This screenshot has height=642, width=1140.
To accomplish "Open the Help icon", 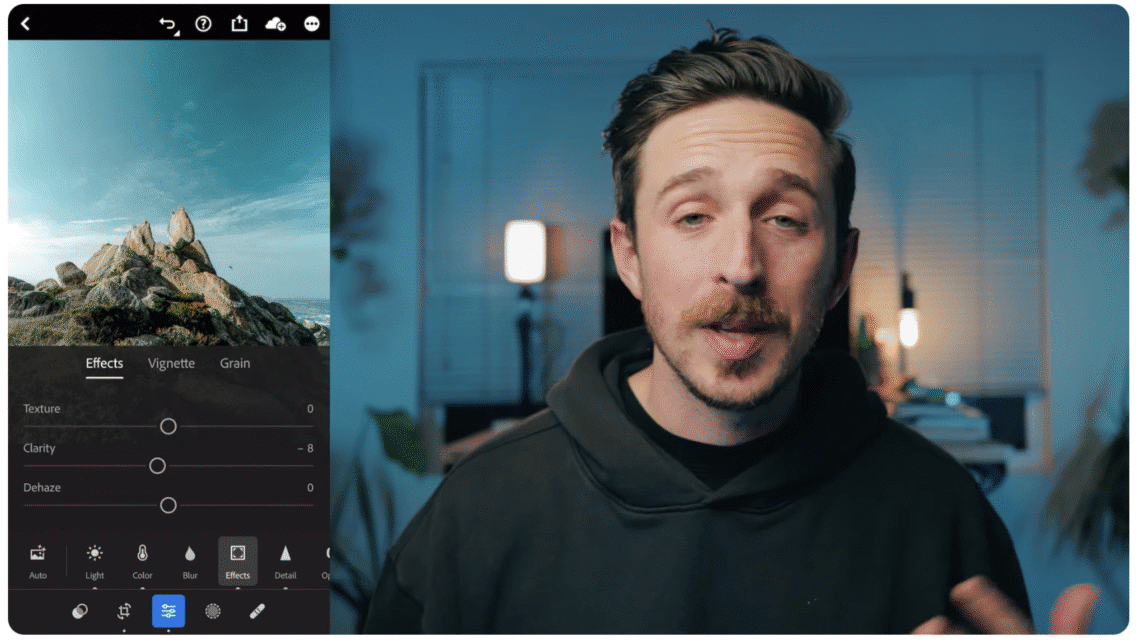I will pyautogui.click(x=203, y=23).
